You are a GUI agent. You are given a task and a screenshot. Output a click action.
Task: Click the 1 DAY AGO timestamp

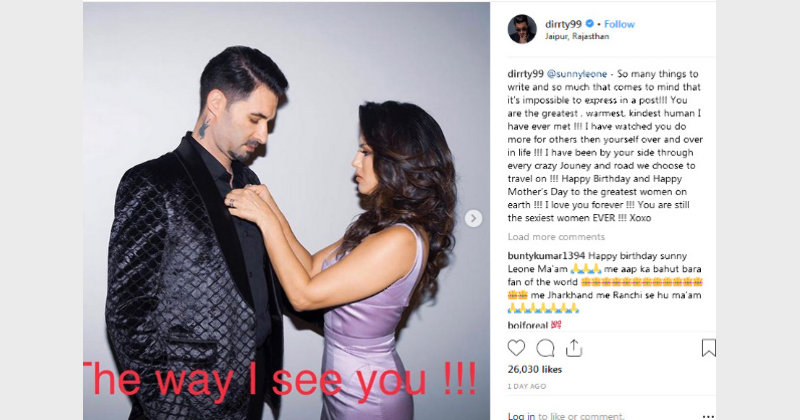click(527, 386)
